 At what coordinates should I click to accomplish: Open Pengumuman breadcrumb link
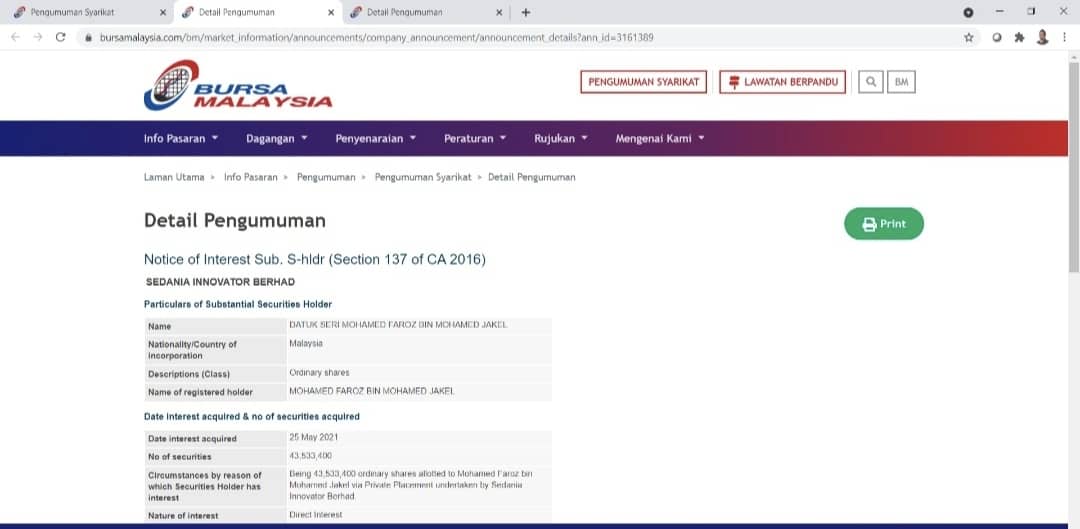[326, 177]
